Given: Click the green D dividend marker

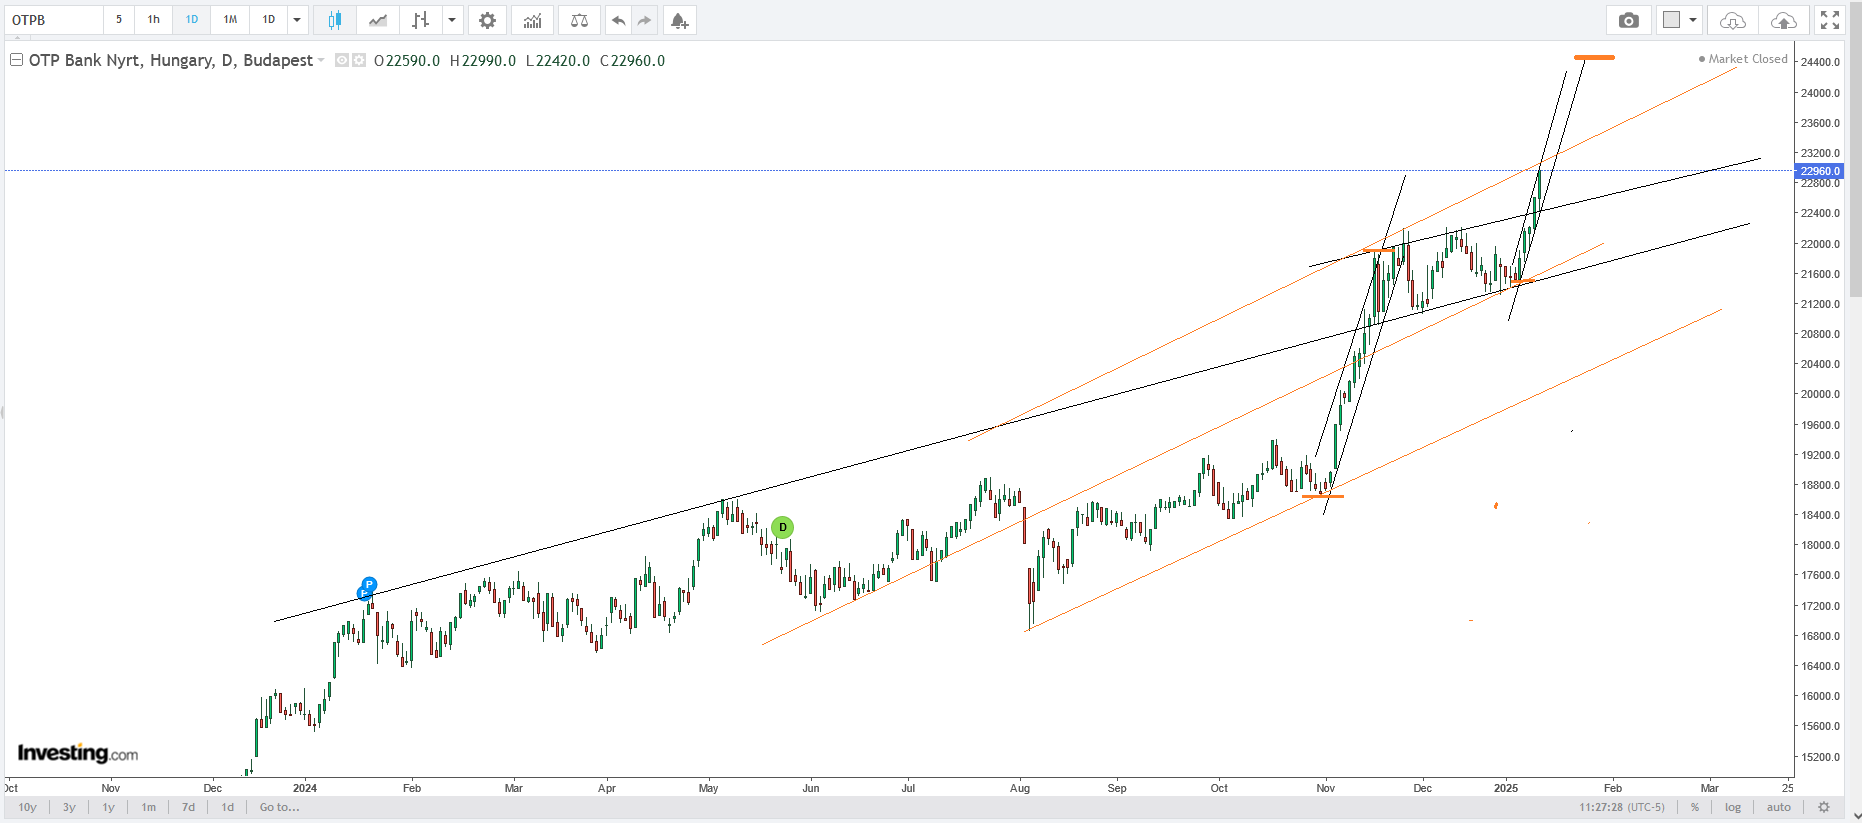Looking at the screenshot, I should tap(782, 527).
